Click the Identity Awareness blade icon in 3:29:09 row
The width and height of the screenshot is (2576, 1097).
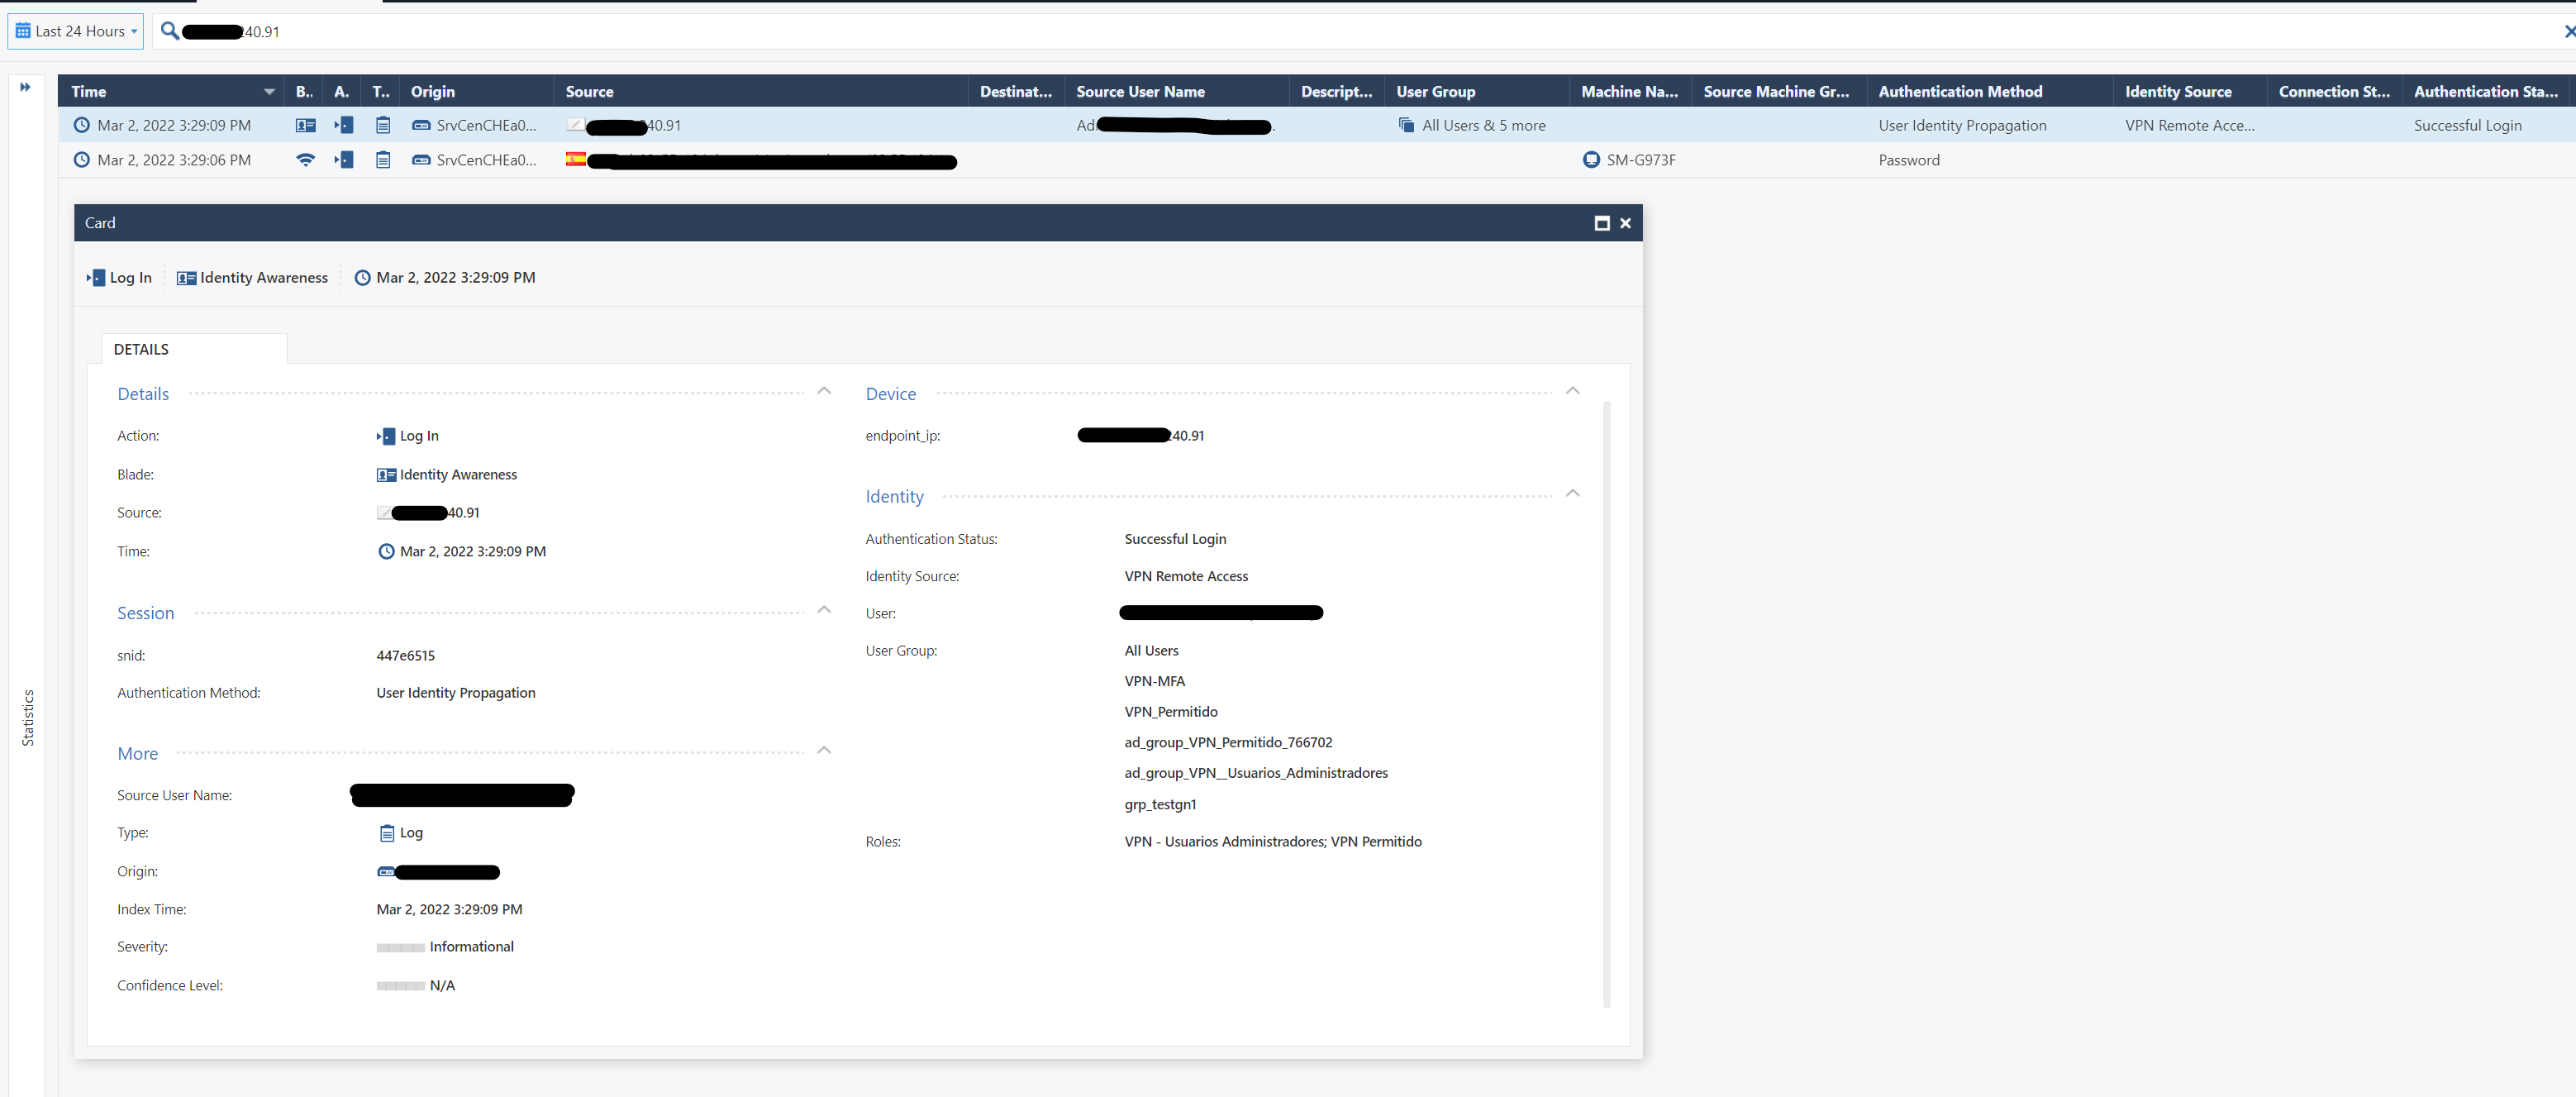306,125
